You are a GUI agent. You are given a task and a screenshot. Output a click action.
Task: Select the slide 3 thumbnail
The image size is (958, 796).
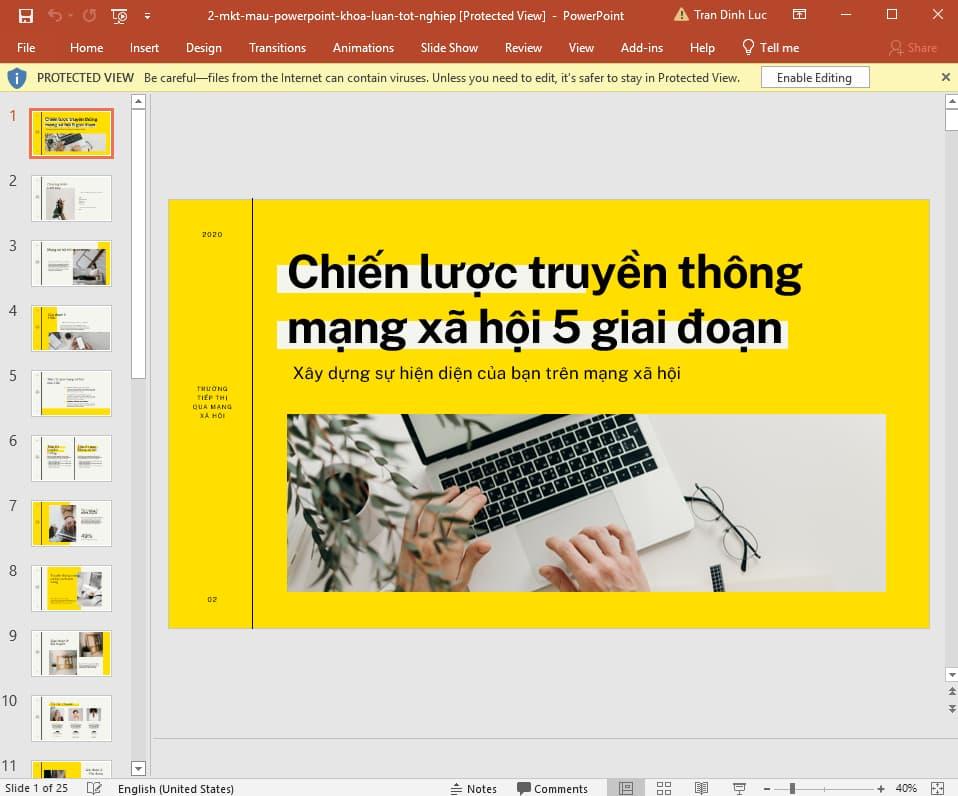(71, 263)
